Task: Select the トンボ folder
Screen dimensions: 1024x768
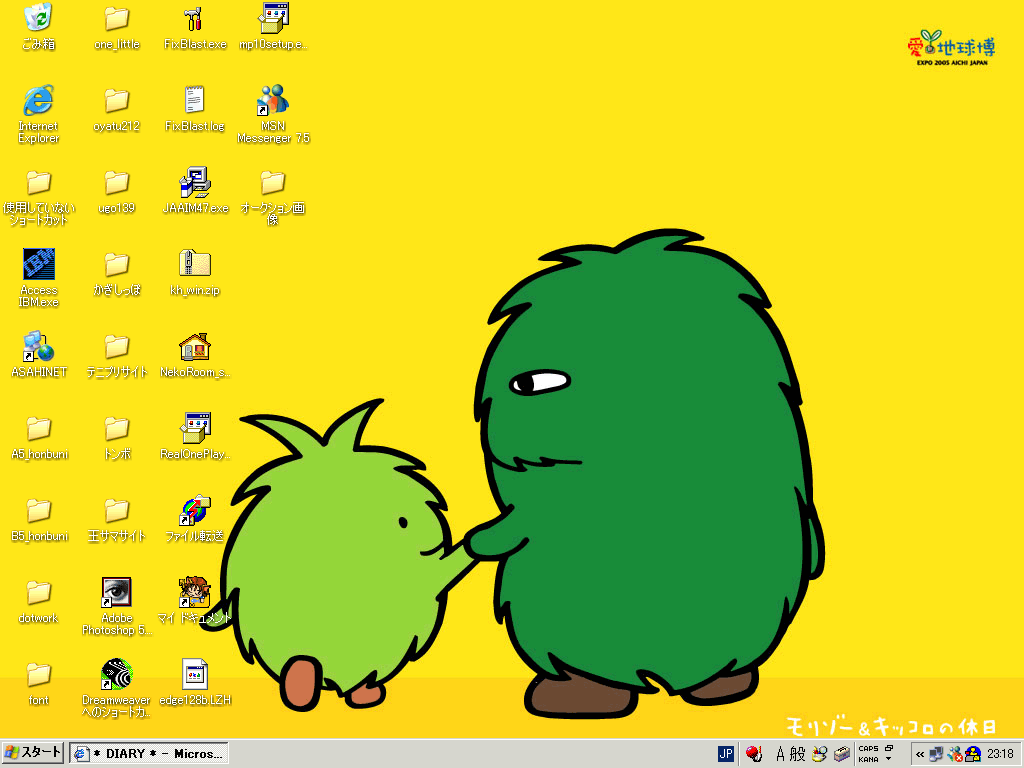Action: coord(117,437)
